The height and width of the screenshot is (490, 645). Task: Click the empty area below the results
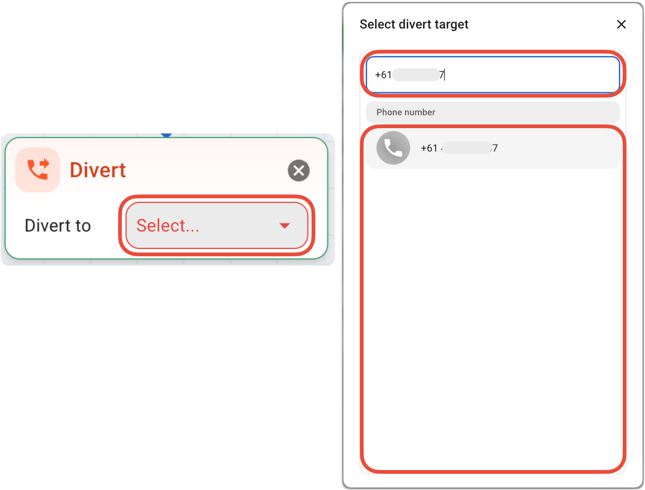point(492,320)
